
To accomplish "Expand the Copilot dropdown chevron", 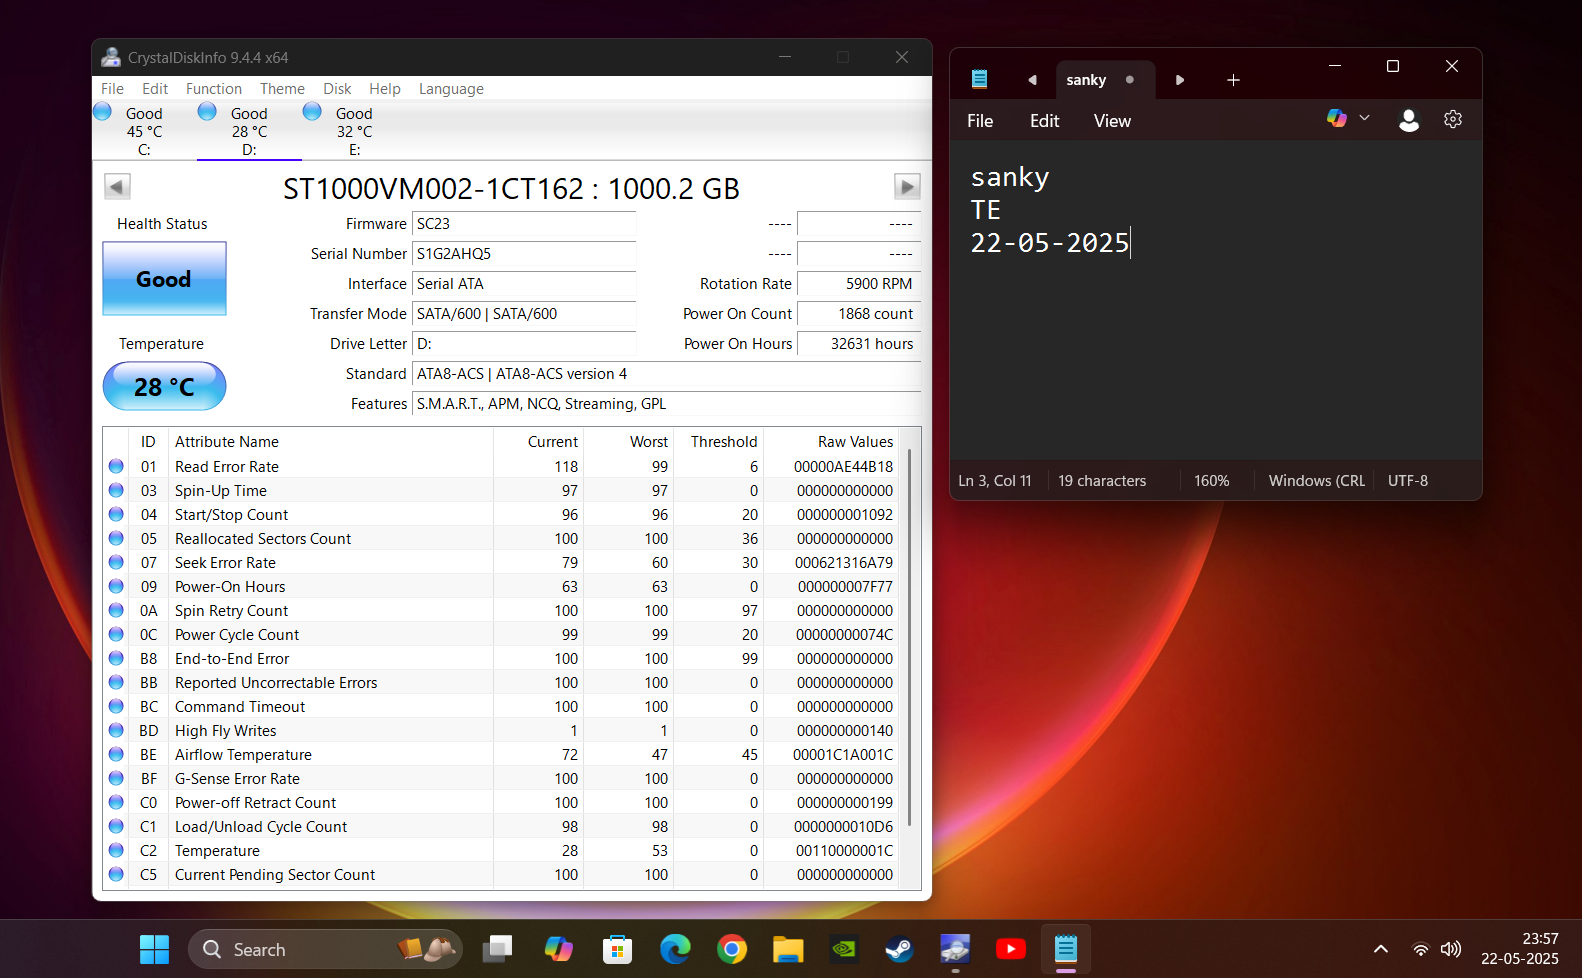I will point(1364,119).
